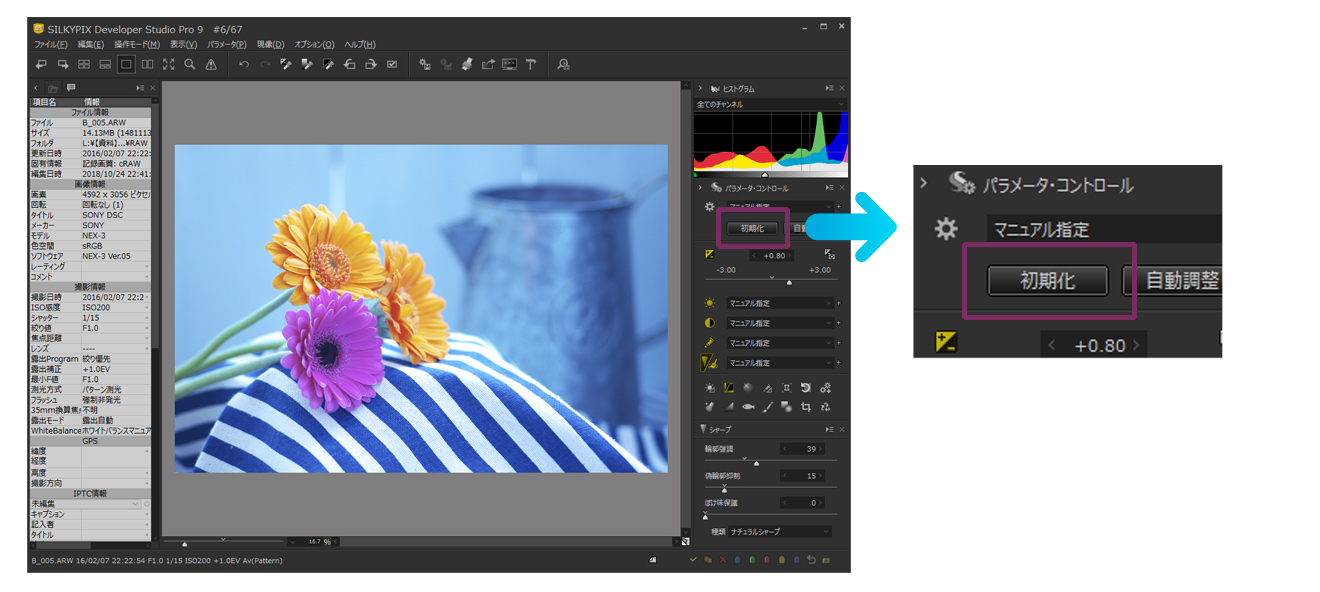Open the 編集(E) menu

91,44
